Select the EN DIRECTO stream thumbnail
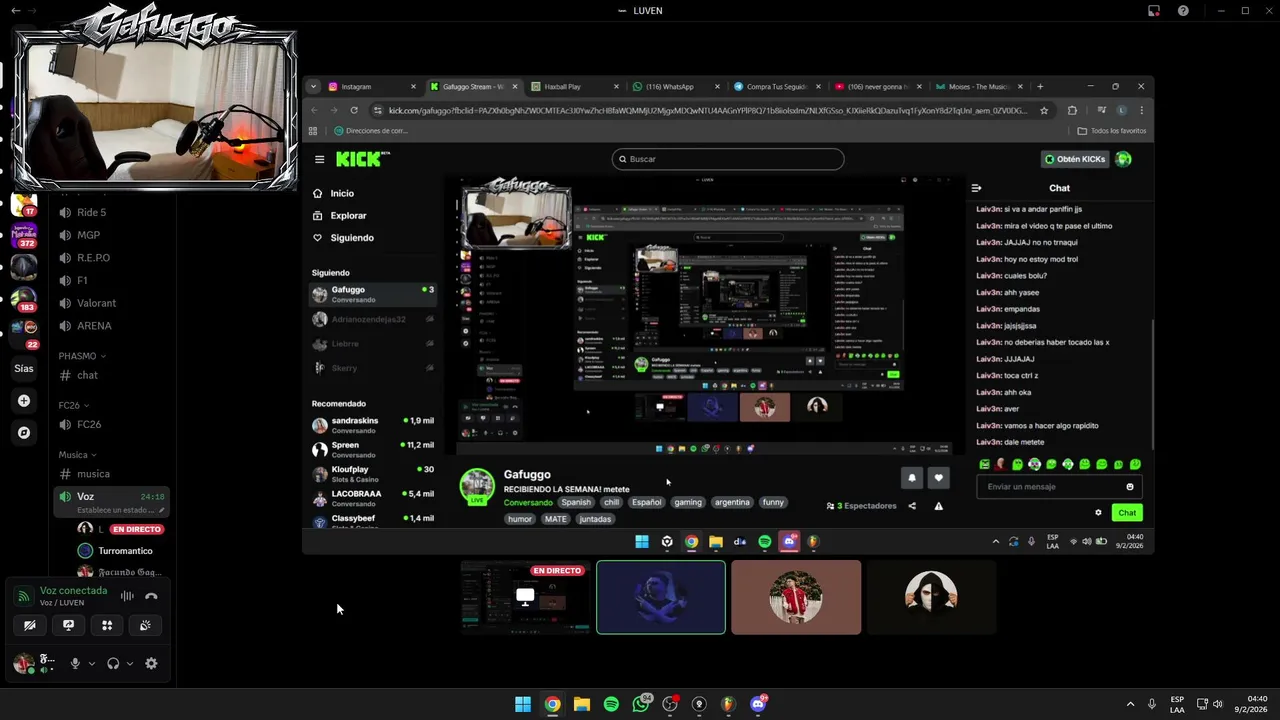The height and width of the screenshot is (720, 1280). pyautogui.click(x=526, y=597)
